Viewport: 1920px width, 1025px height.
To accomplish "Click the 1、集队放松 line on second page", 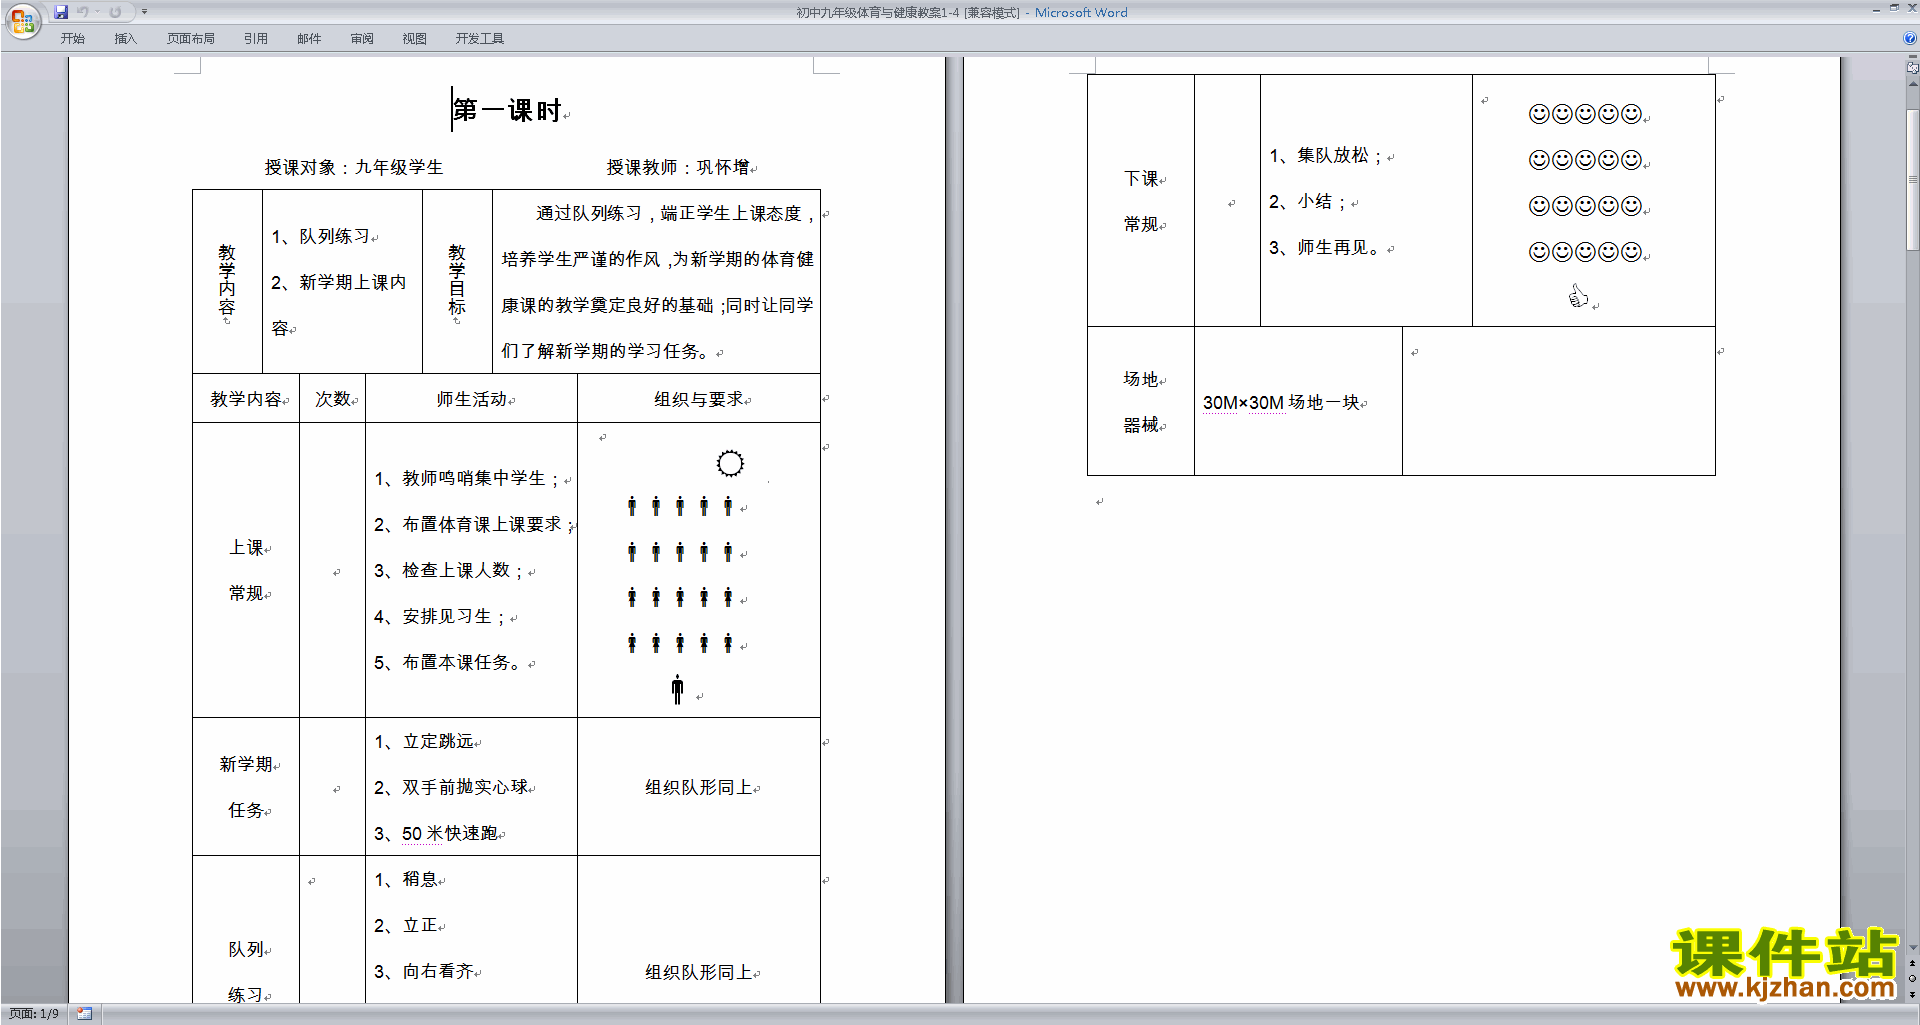I will (1326, 155).
